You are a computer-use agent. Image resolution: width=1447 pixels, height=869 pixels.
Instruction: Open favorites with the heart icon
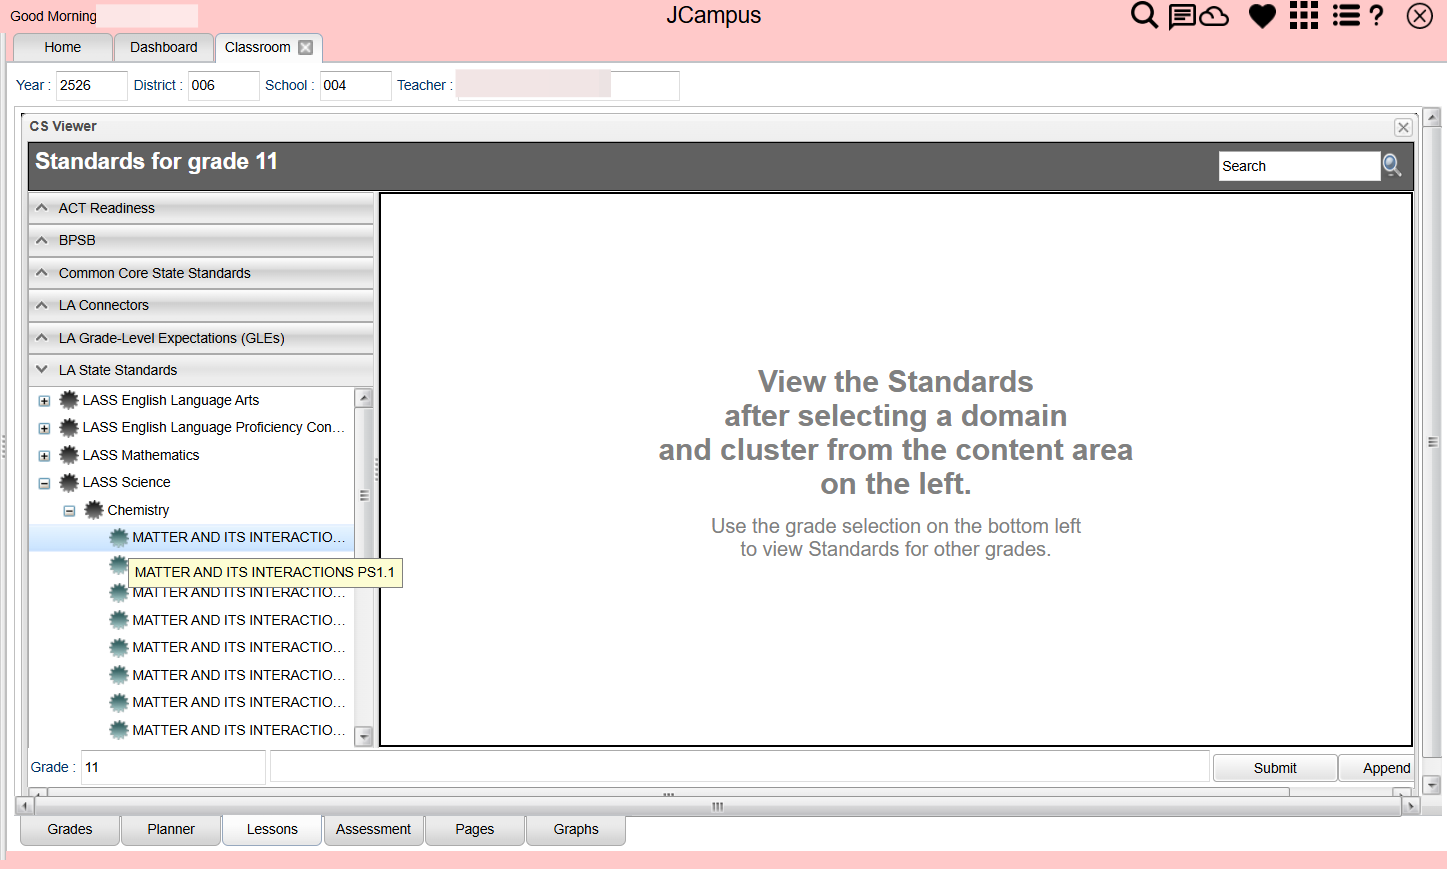tap(1262, 16)
